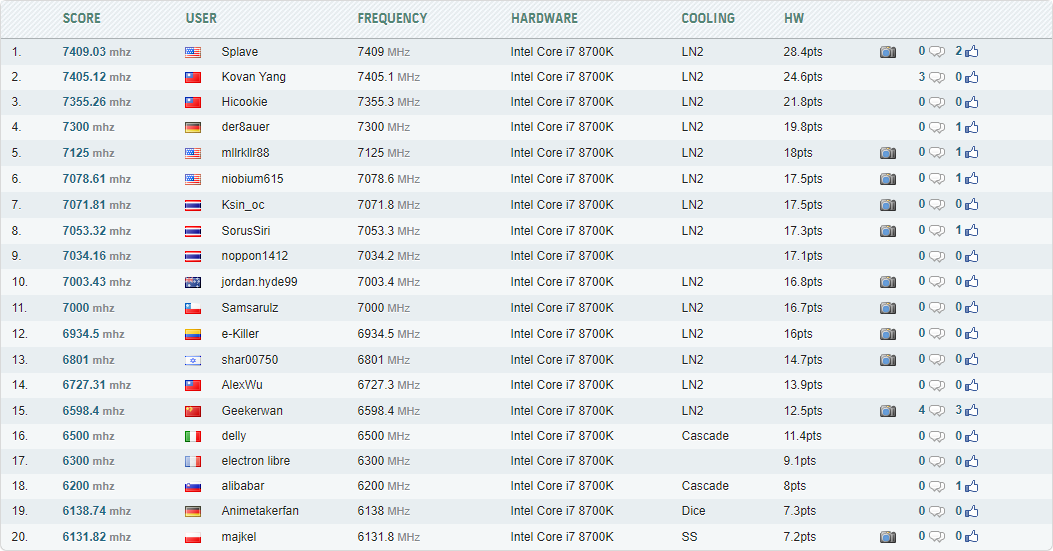
Task: Click the flag icon beside der8auer
Action: (193, 128)
